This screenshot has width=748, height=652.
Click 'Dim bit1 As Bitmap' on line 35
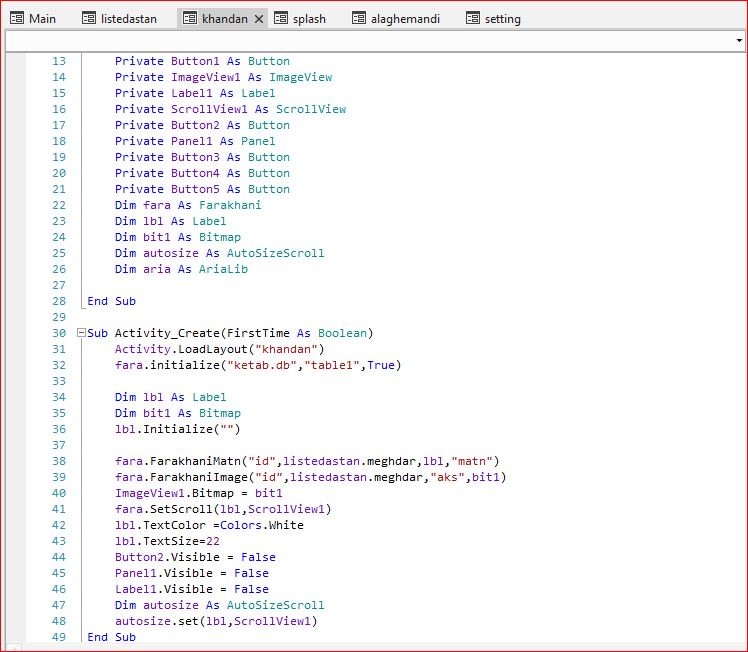point(177,413)
